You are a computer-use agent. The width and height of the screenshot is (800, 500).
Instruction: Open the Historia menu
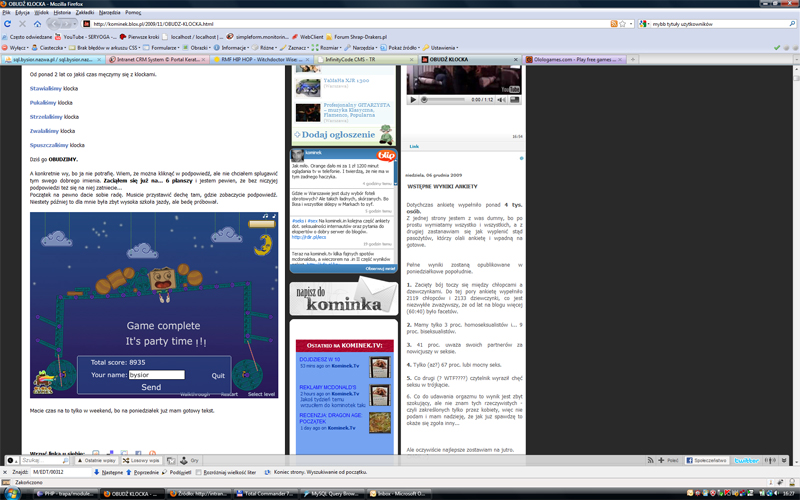point(62,12)
